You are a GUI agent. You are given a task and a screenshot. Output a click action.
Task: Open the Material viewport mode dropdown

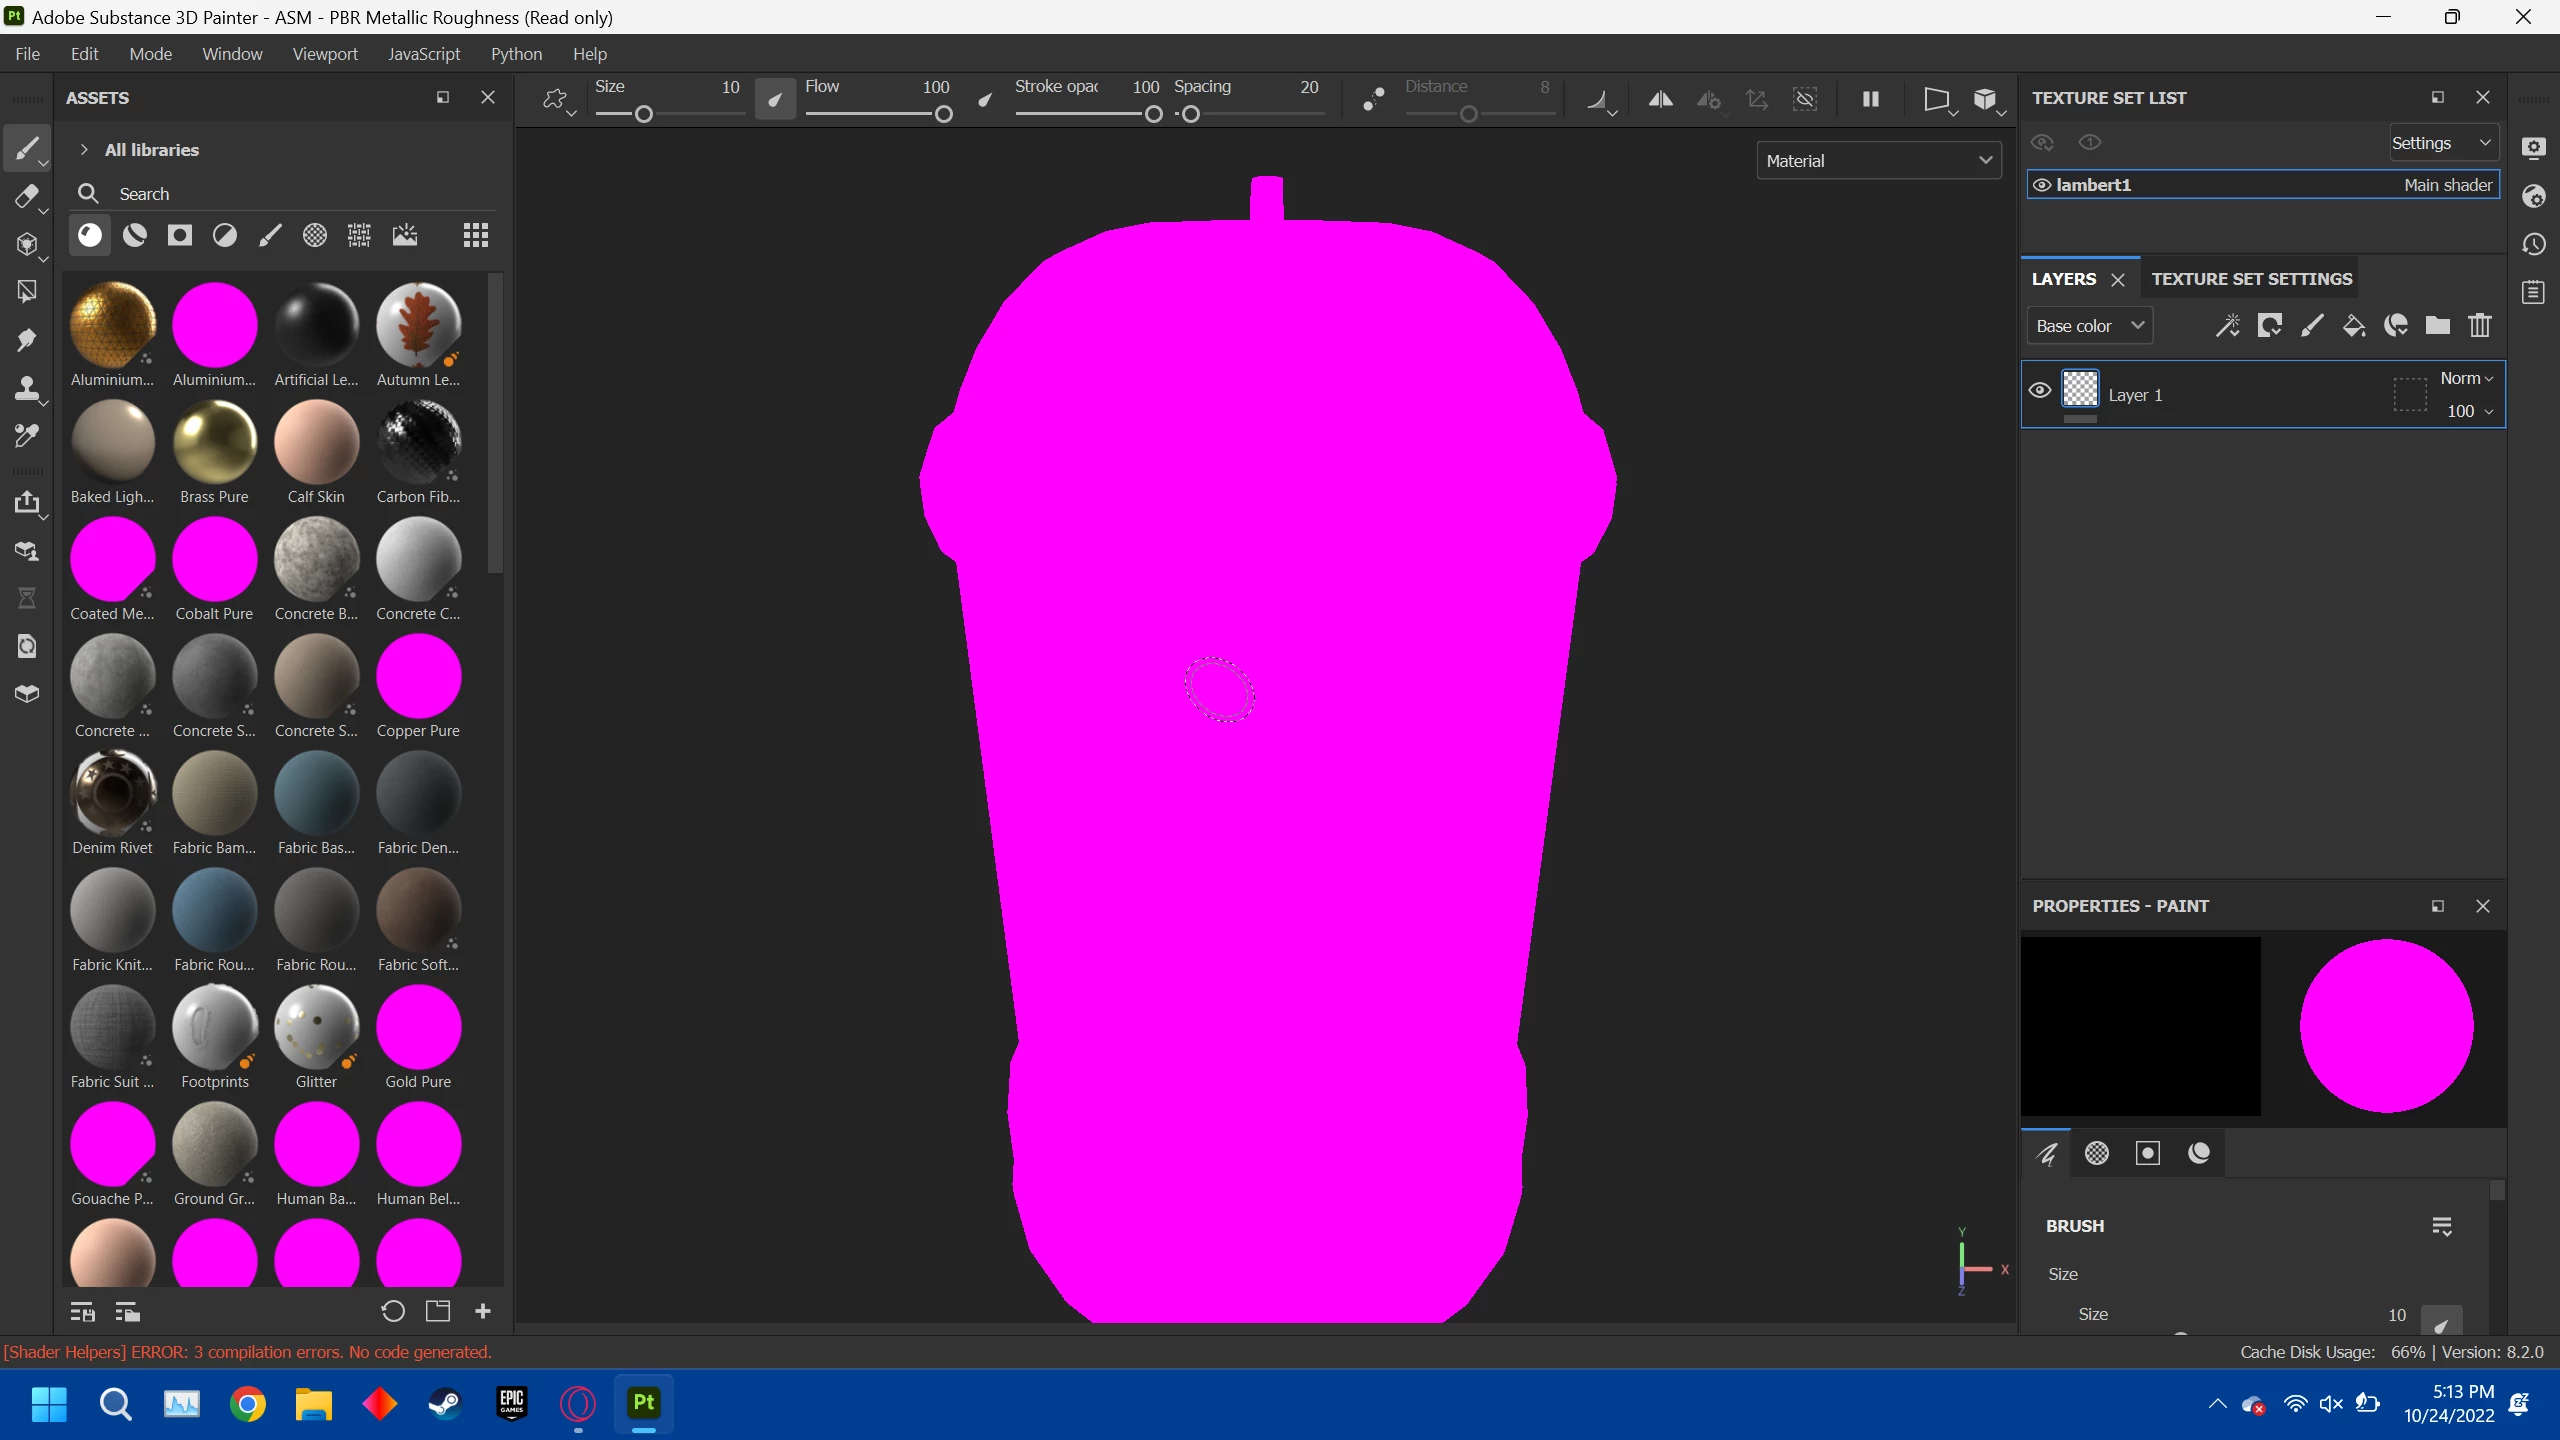[x=1878, y=161]
